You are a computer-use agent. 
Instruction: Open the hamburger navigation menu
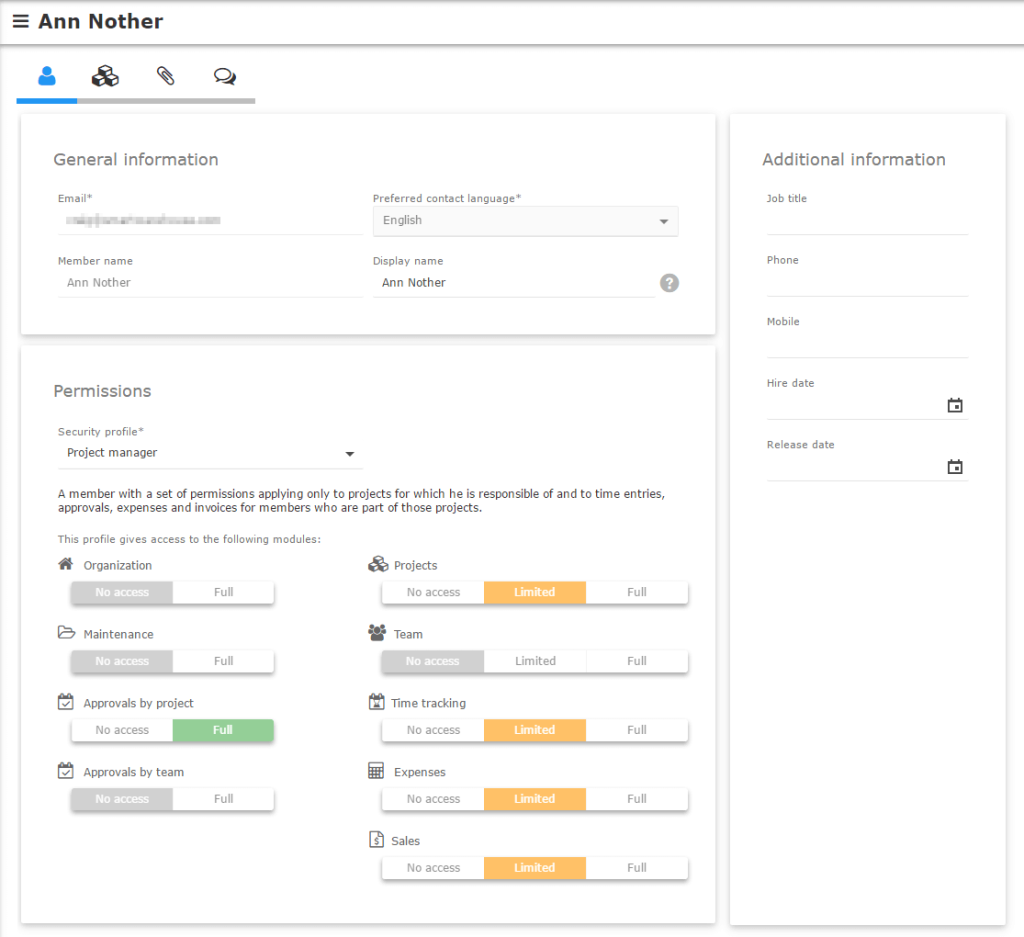click(20, 21)
